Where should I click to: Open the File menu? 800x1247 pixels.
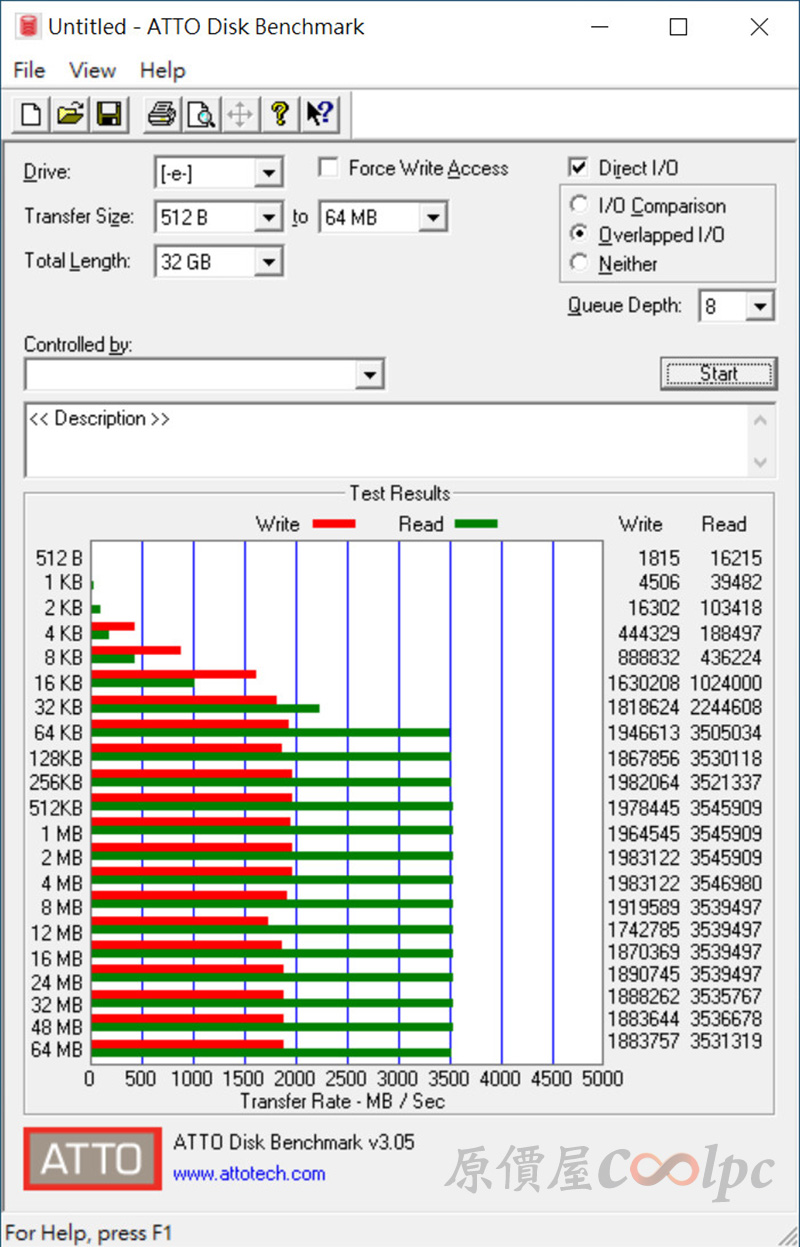point(29,71)
